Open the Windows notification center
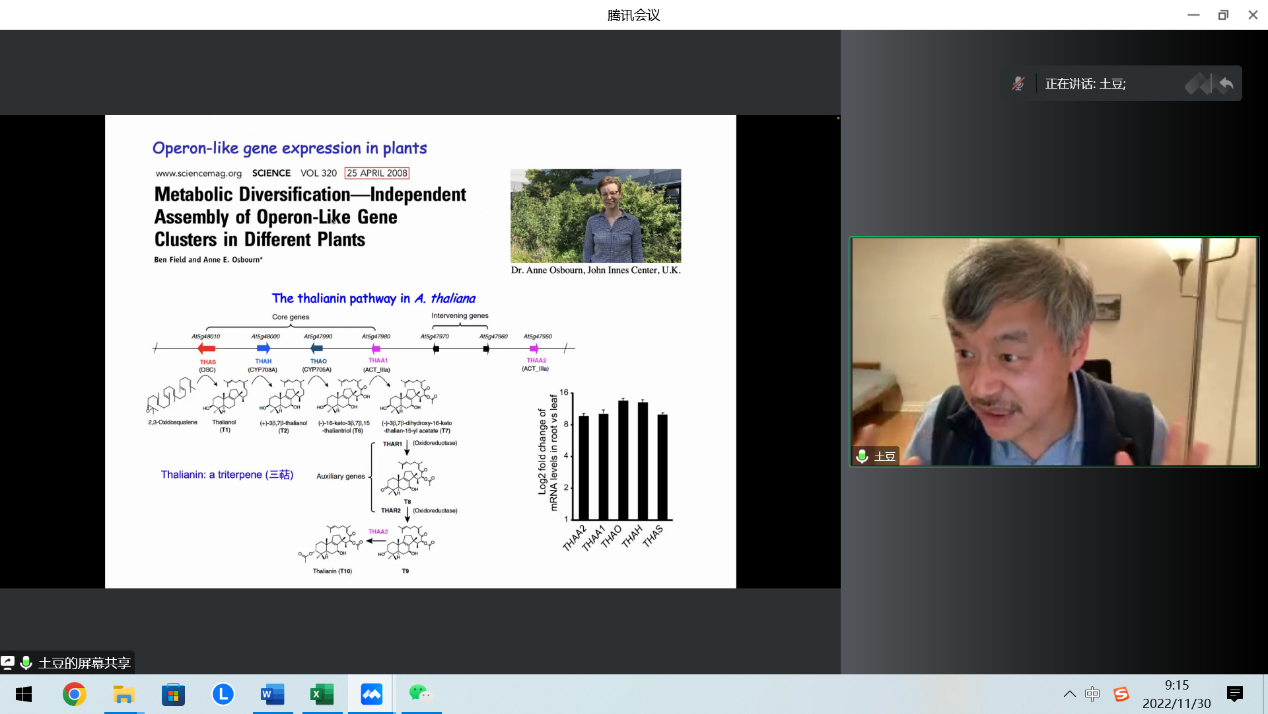The image size is (1268, 714). click(x=1235, y=694)
